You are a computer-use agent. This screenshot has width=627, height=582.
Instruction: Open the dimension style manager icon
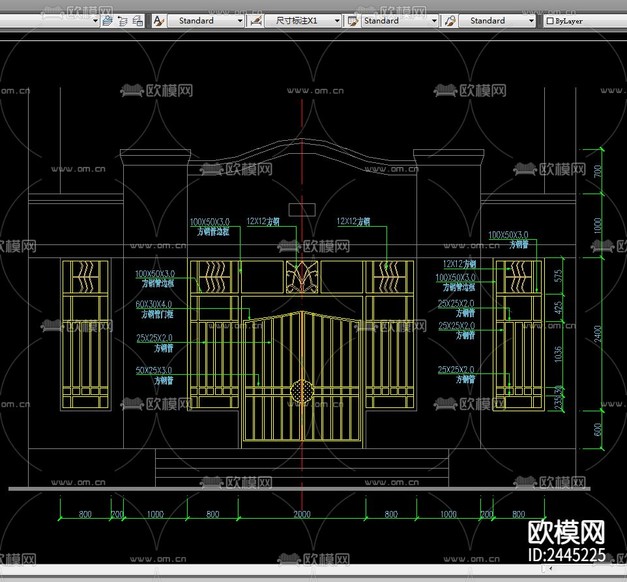coord(256,20)
